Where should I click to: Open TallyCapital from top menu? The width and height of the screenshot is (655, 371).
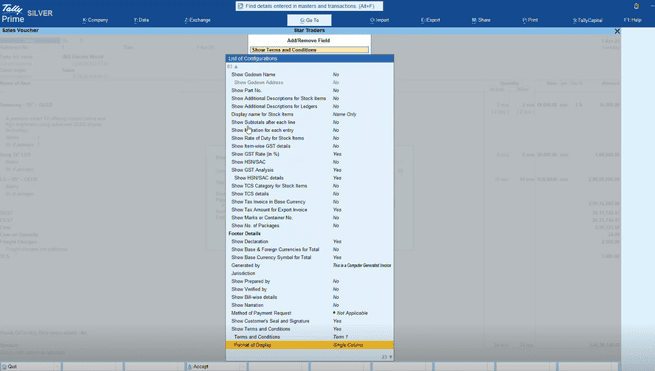tap(588, 20)
